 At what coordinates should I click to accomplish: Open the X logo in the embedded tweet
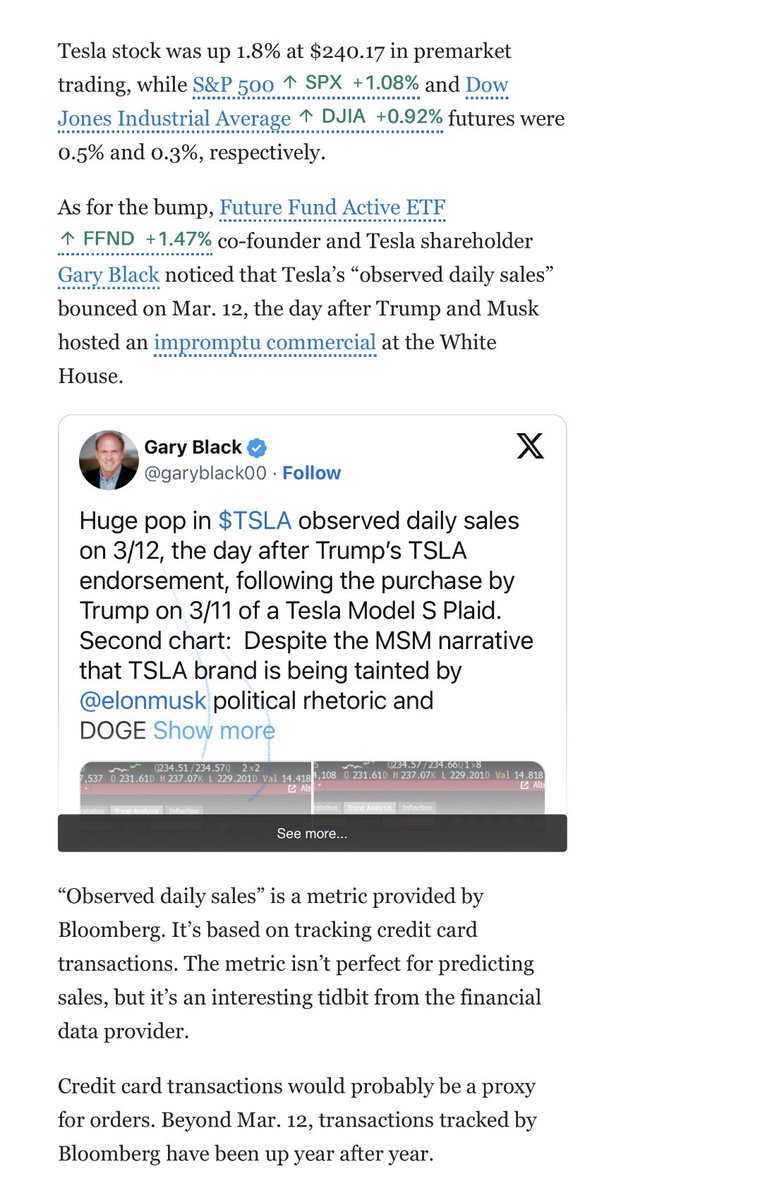pos(530,446)
